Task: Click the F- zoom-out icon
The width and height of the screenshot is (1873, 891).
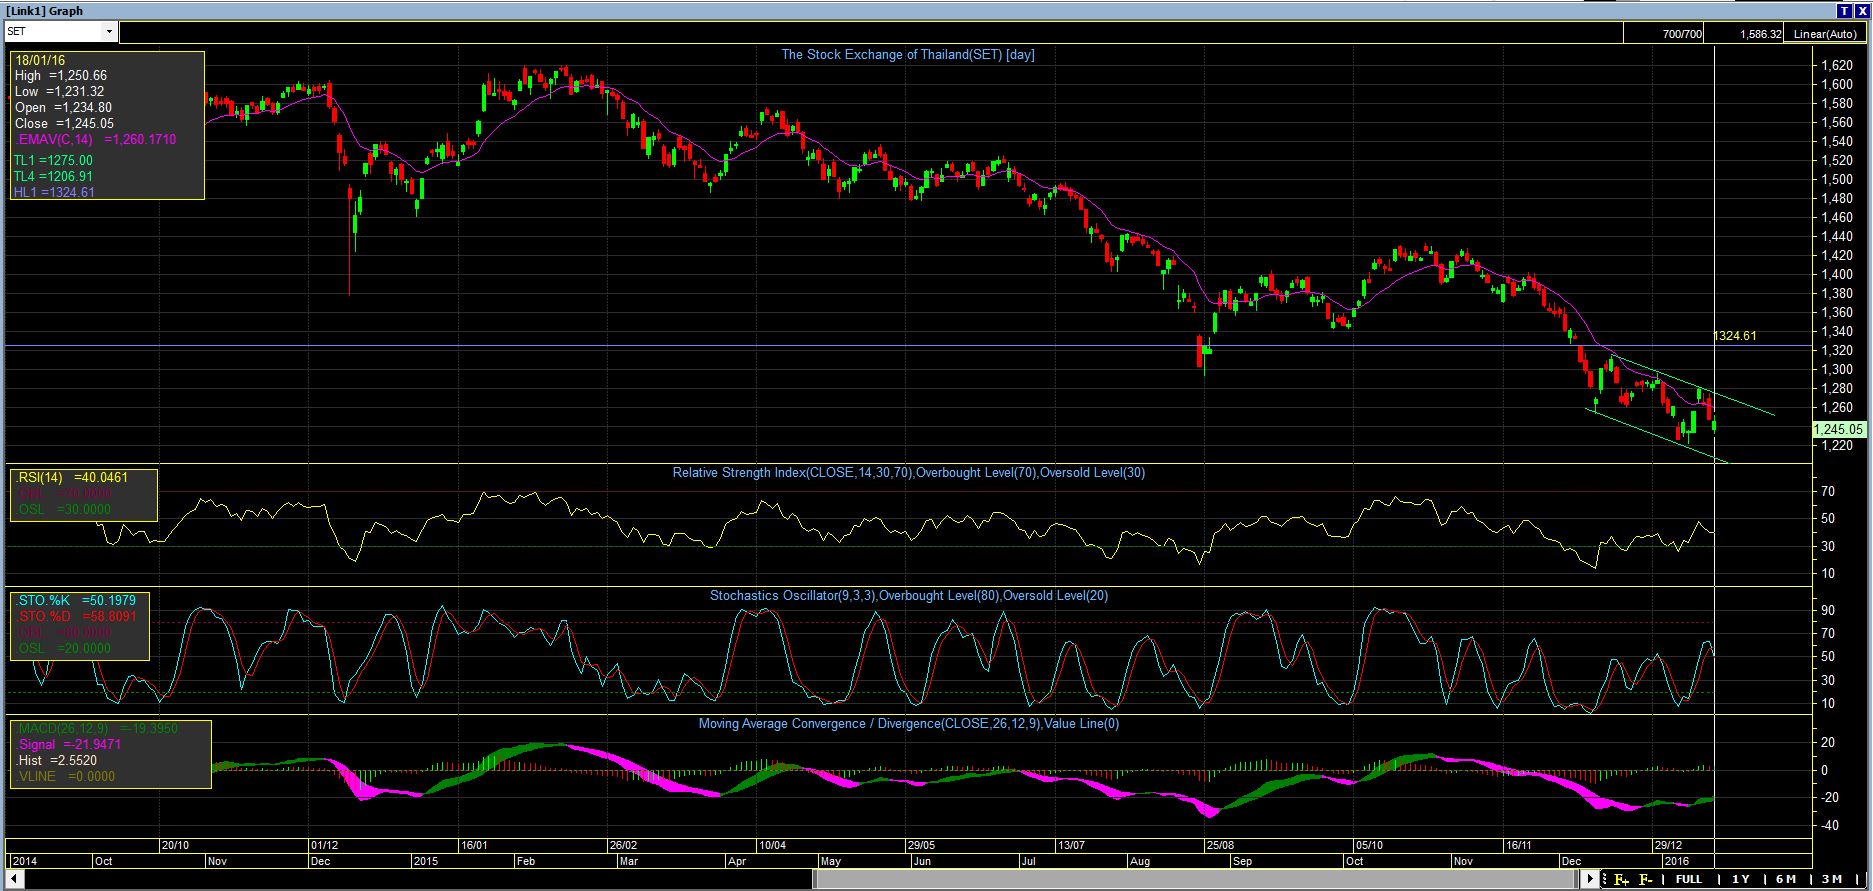Action: (x=1646, y=879)
